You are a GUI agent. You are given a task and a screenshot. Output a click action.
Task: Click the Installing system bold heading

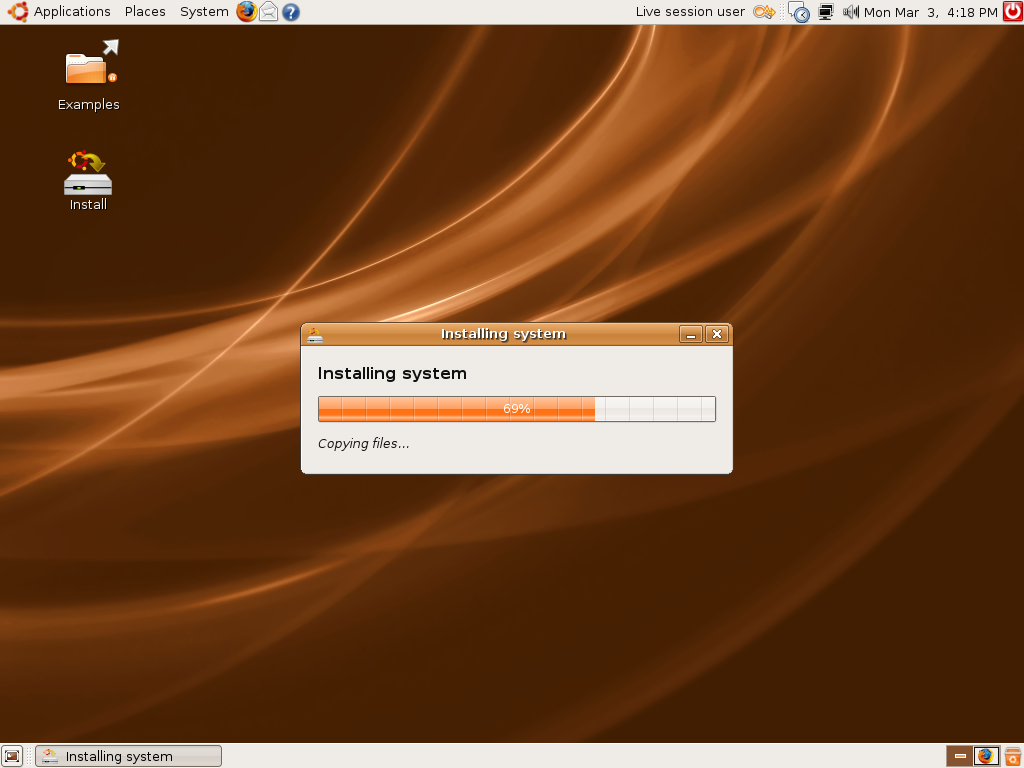(392, 374)
